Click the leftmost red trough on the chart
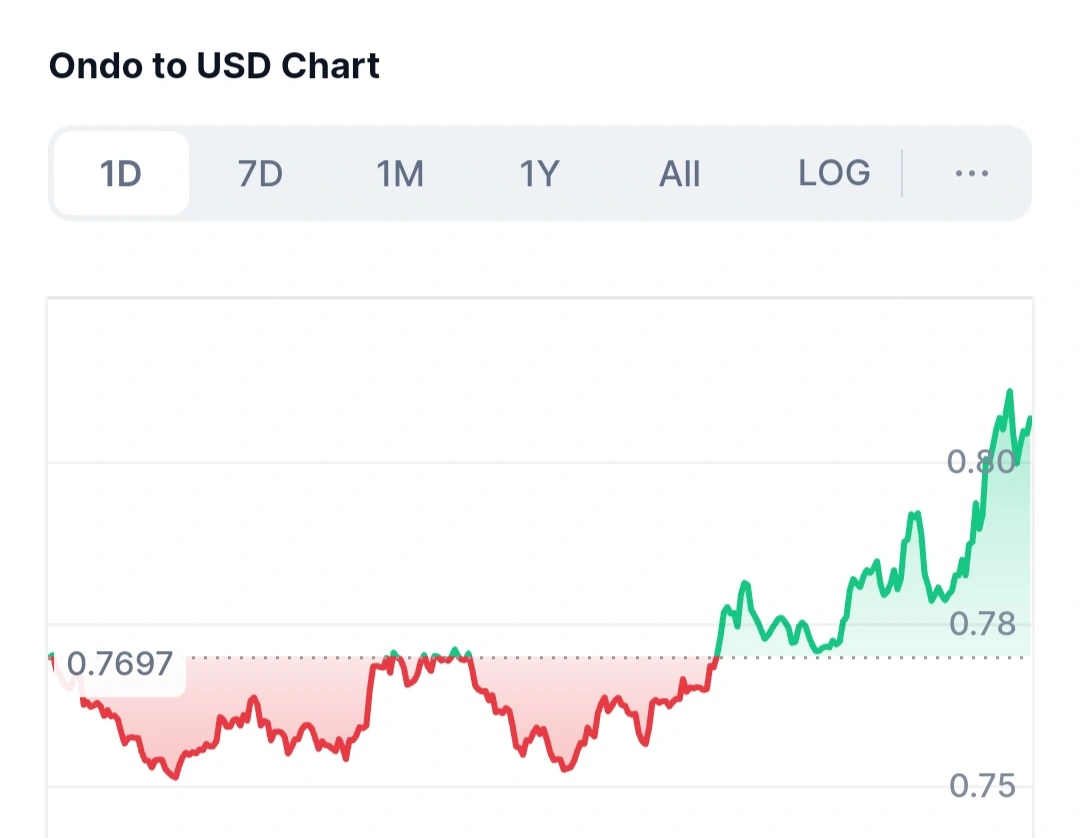 click(x=176, y=777)
